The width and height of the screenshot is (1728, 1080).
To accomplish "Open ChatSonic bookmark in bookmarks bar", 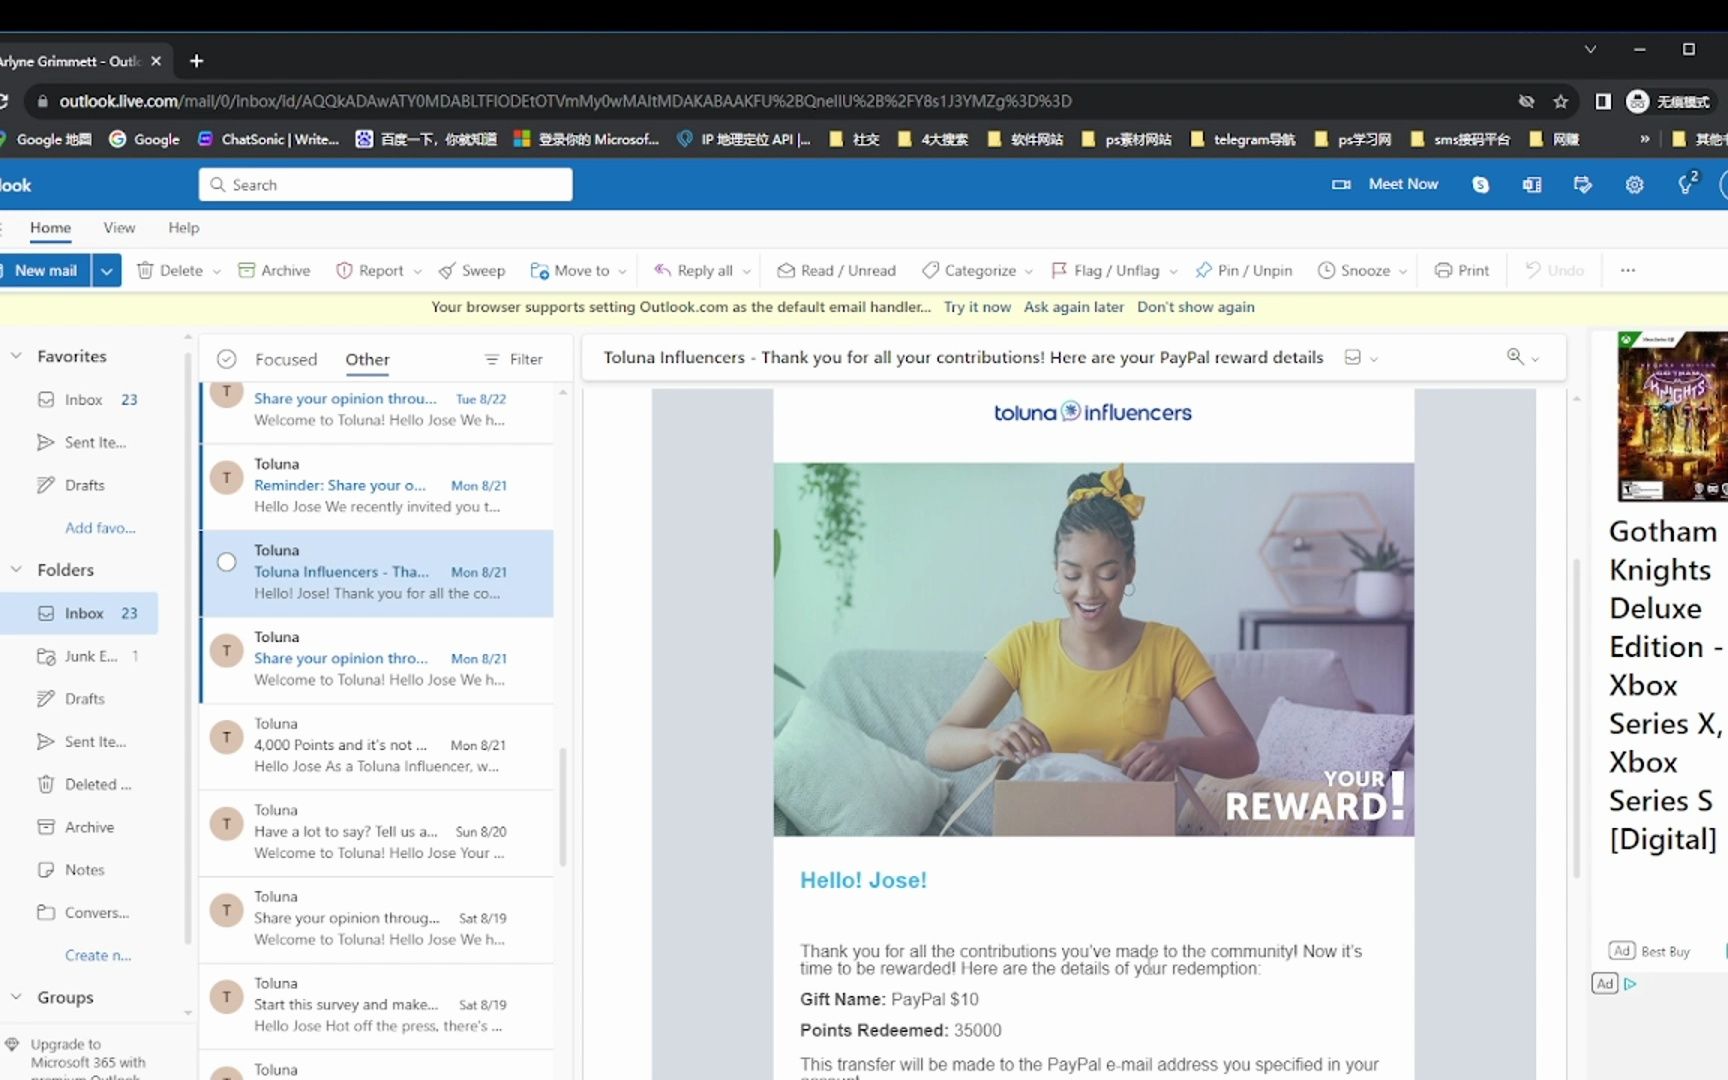I will [268, 139].
